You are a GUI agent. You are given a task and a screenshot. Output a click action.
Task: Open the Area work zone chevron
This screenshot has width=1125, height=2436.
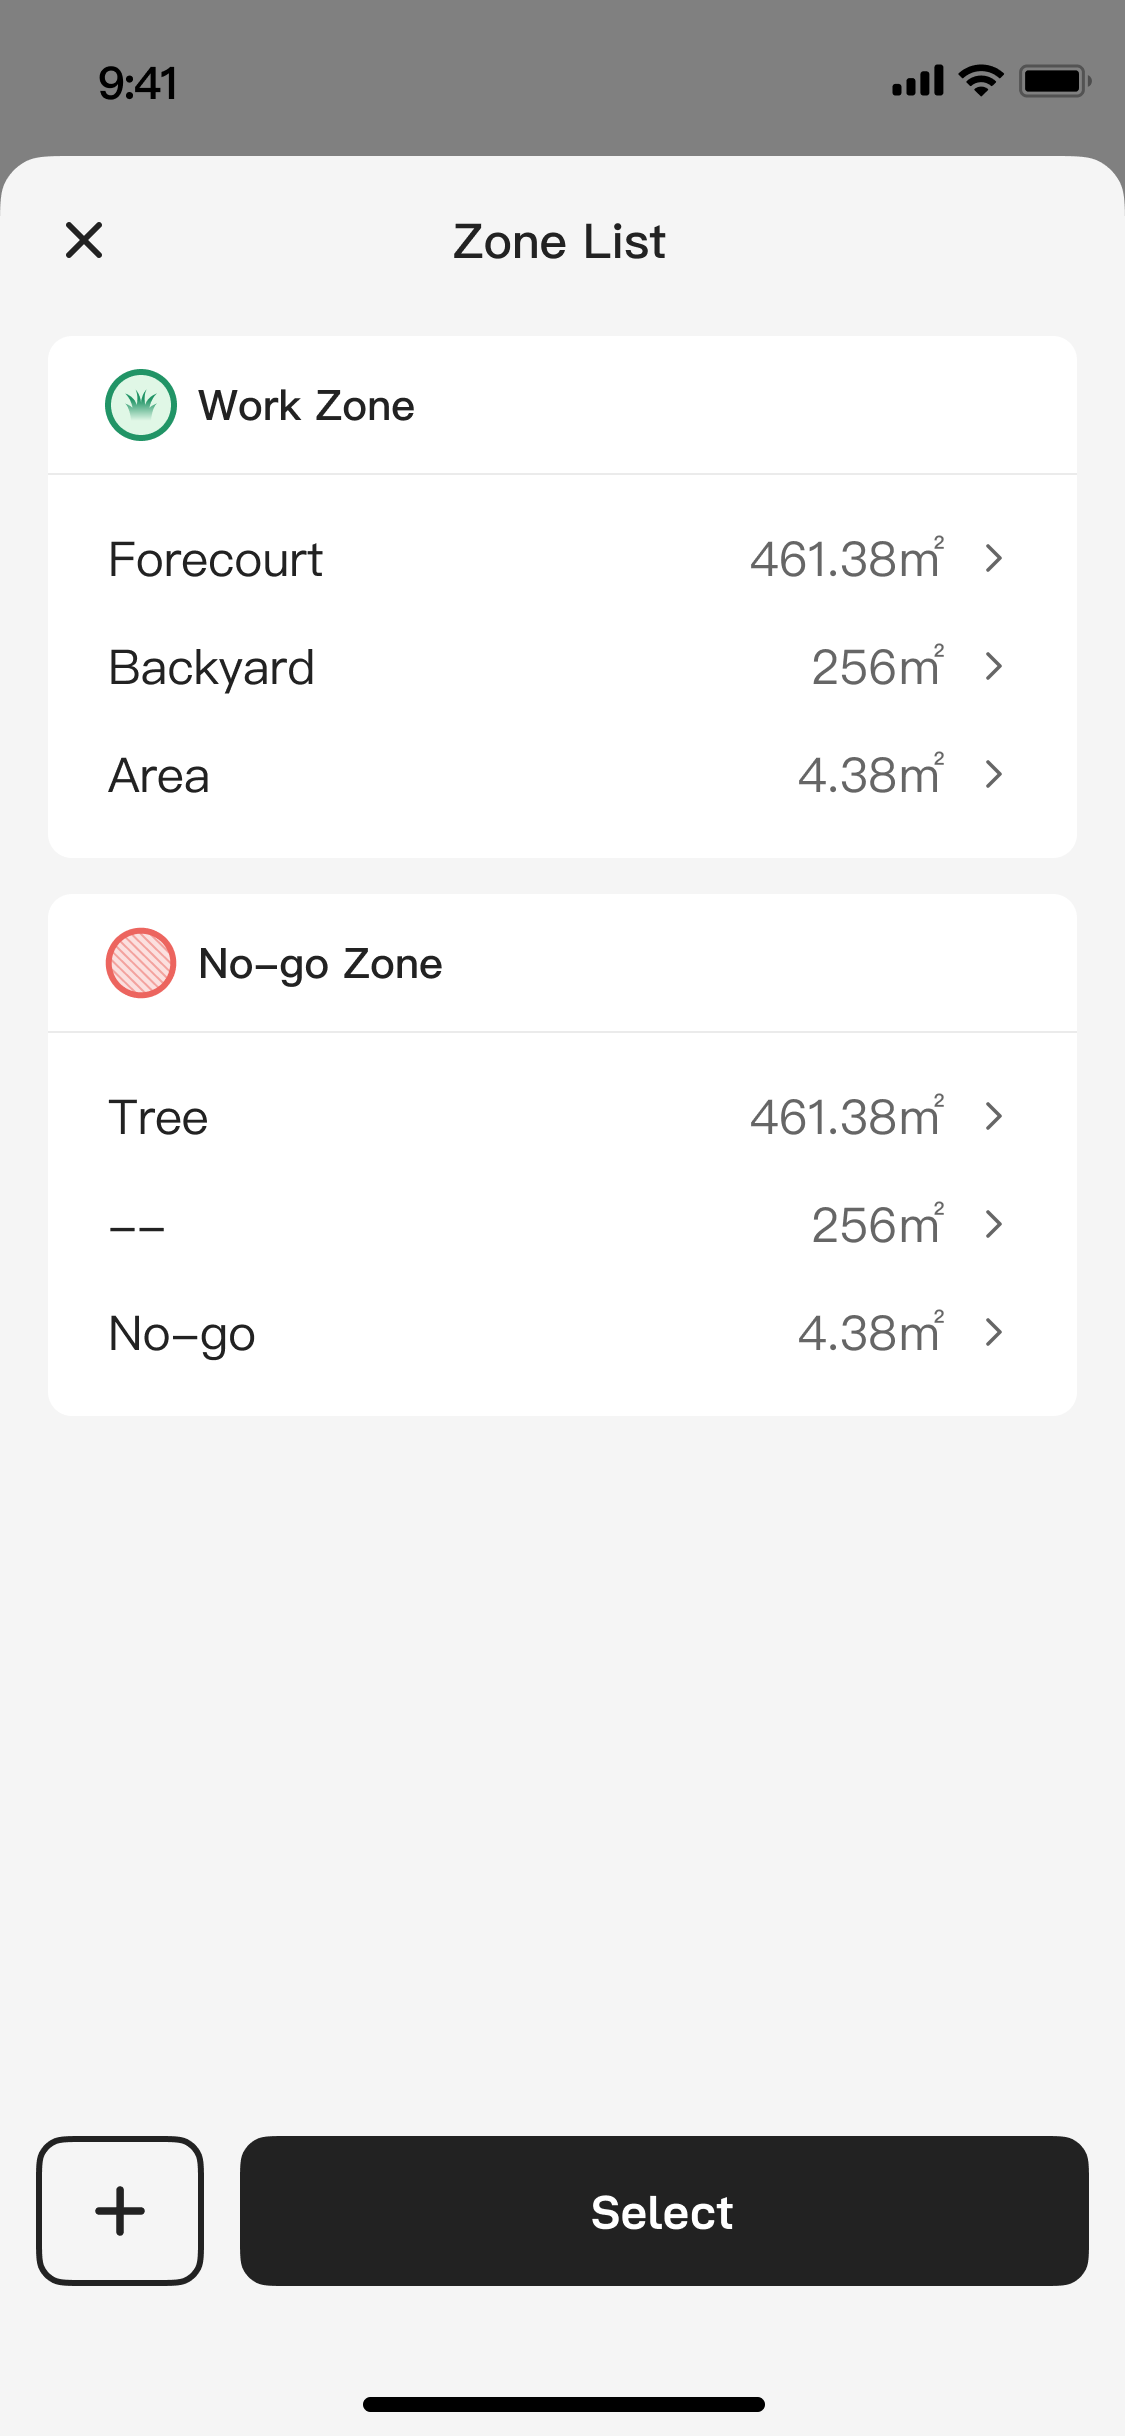click(993, 774)
